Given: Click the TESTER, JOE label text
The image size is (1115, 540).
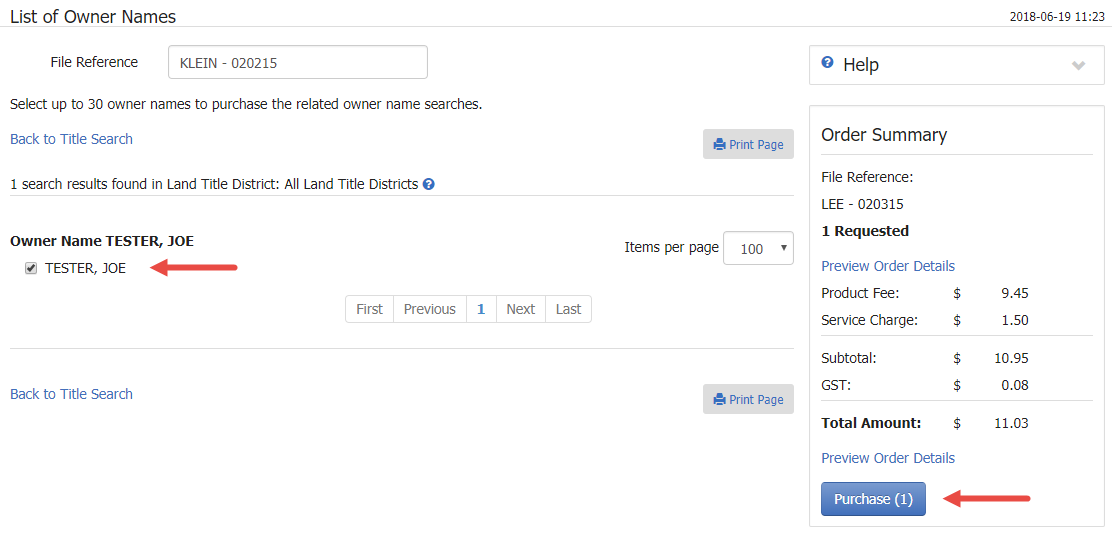Looking at the screenshot, I should [85, 269].
